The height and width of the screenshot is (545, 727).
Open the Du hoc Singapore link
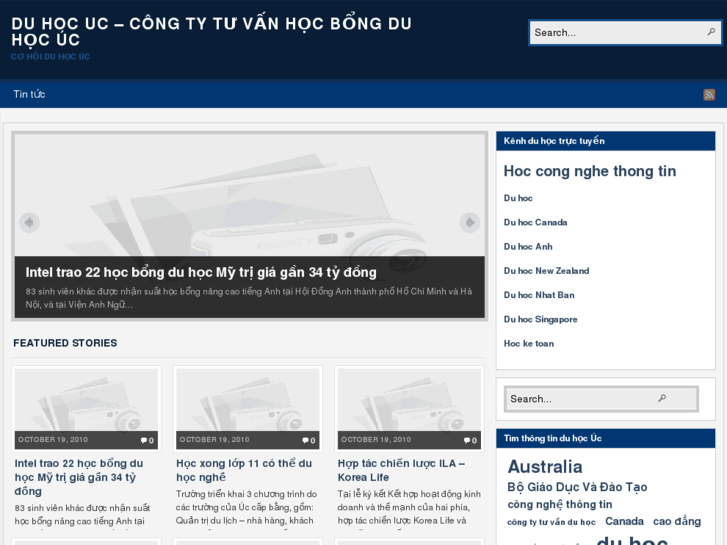541,319
